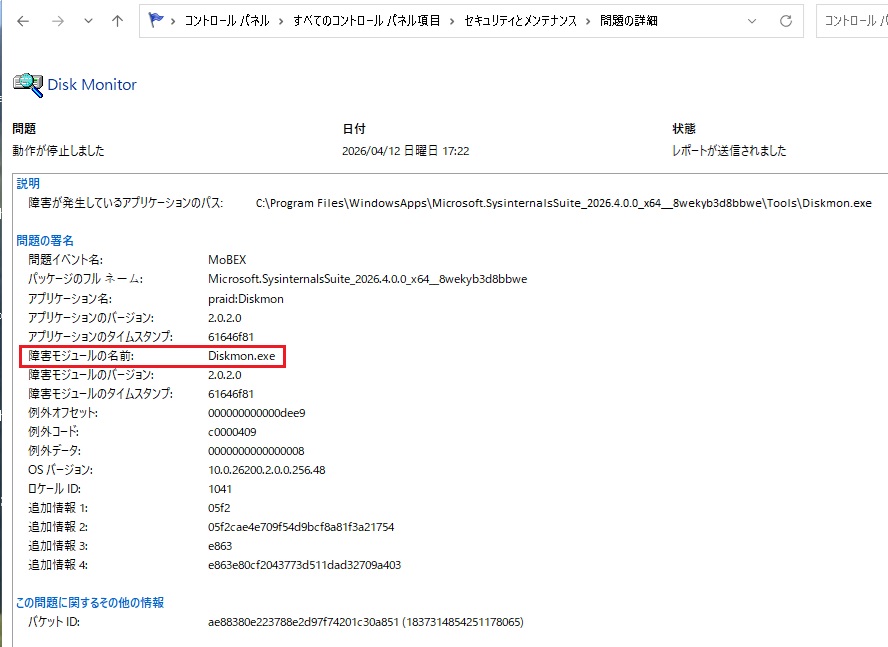Click the バケット ID: label
The width and height of the screenshot is (888, 647).
54,622
